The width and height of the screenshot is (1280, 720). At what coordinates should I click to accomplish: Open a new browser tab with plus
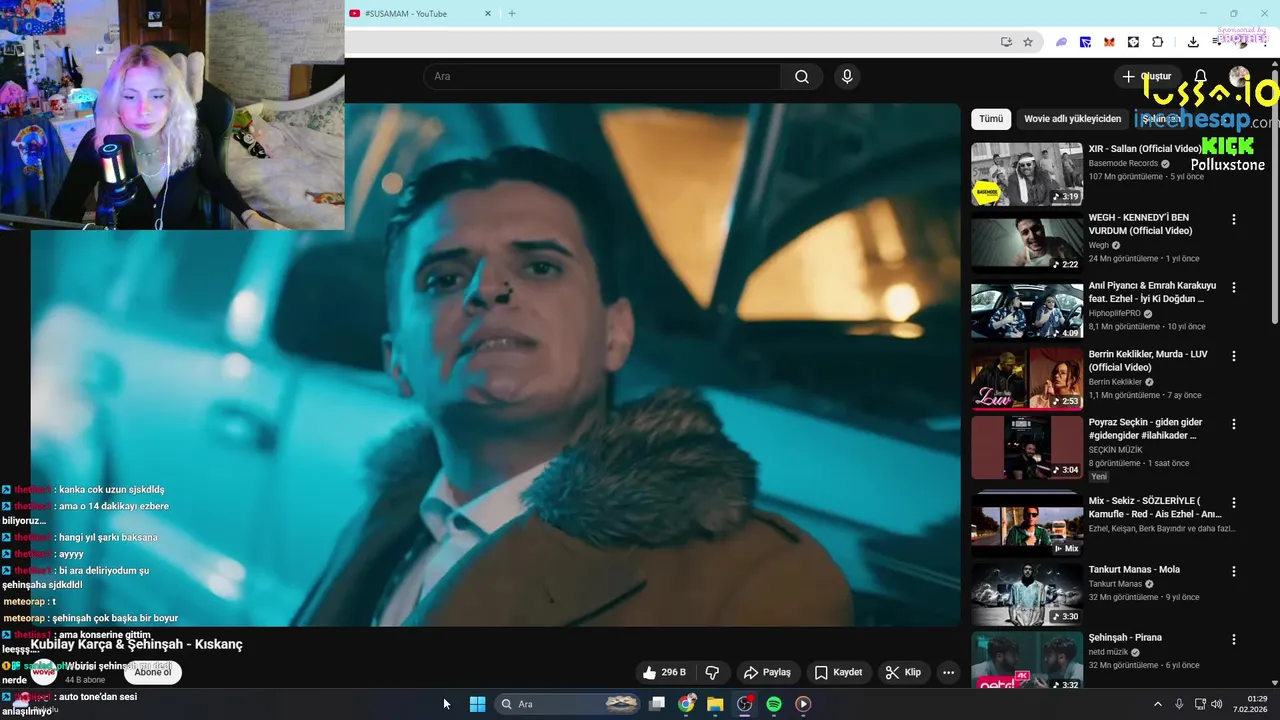(512, 13)
